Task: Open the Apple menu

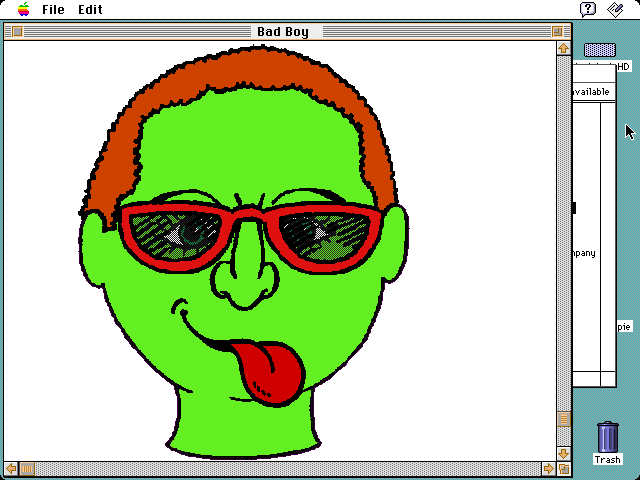Action: pos(23,9)
